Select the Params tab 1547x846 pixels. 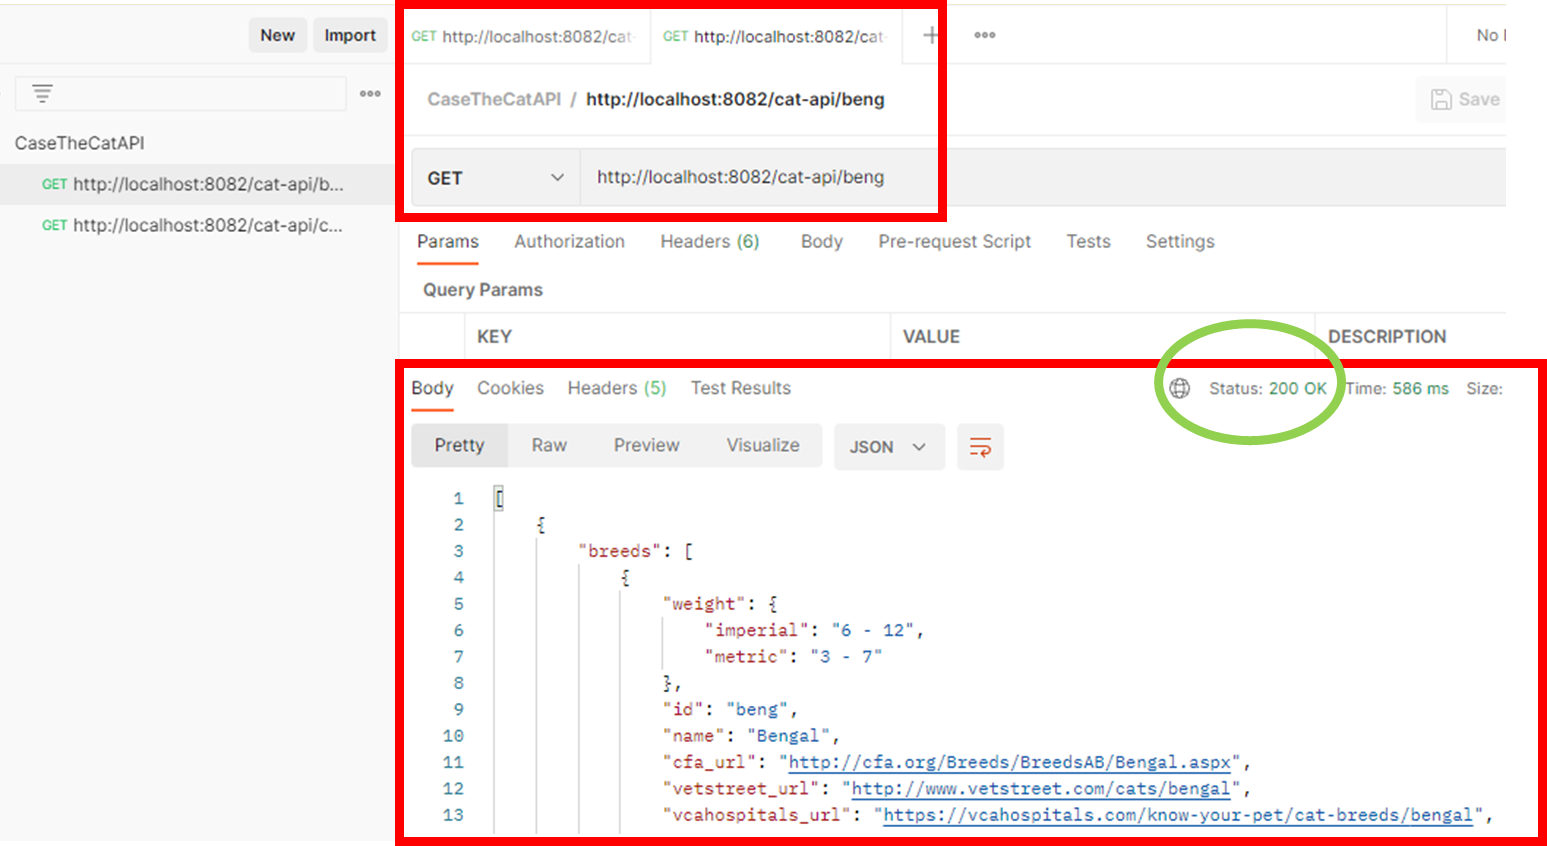tap(448, 241)
